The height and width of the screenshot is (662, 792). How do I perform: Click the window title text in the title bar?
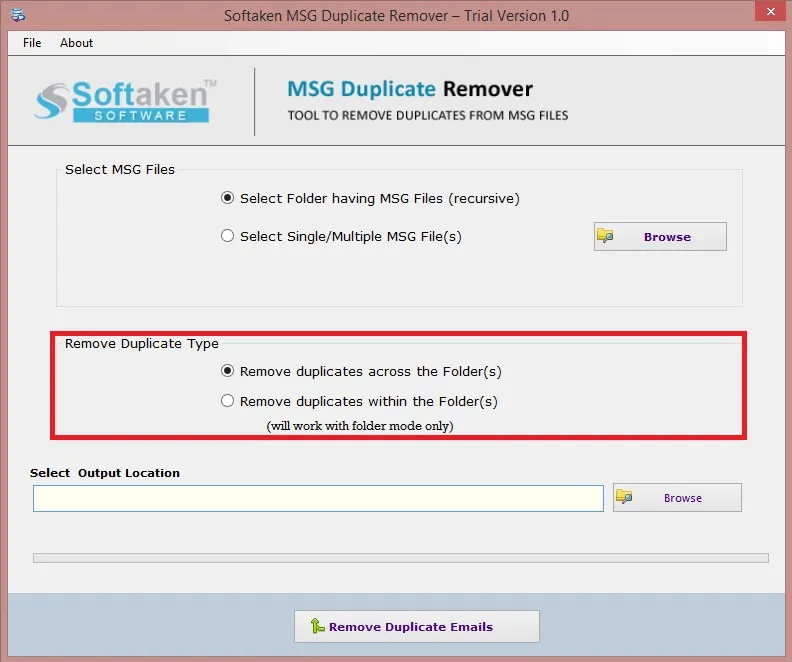pyautogui.click(x=396, y=16)
